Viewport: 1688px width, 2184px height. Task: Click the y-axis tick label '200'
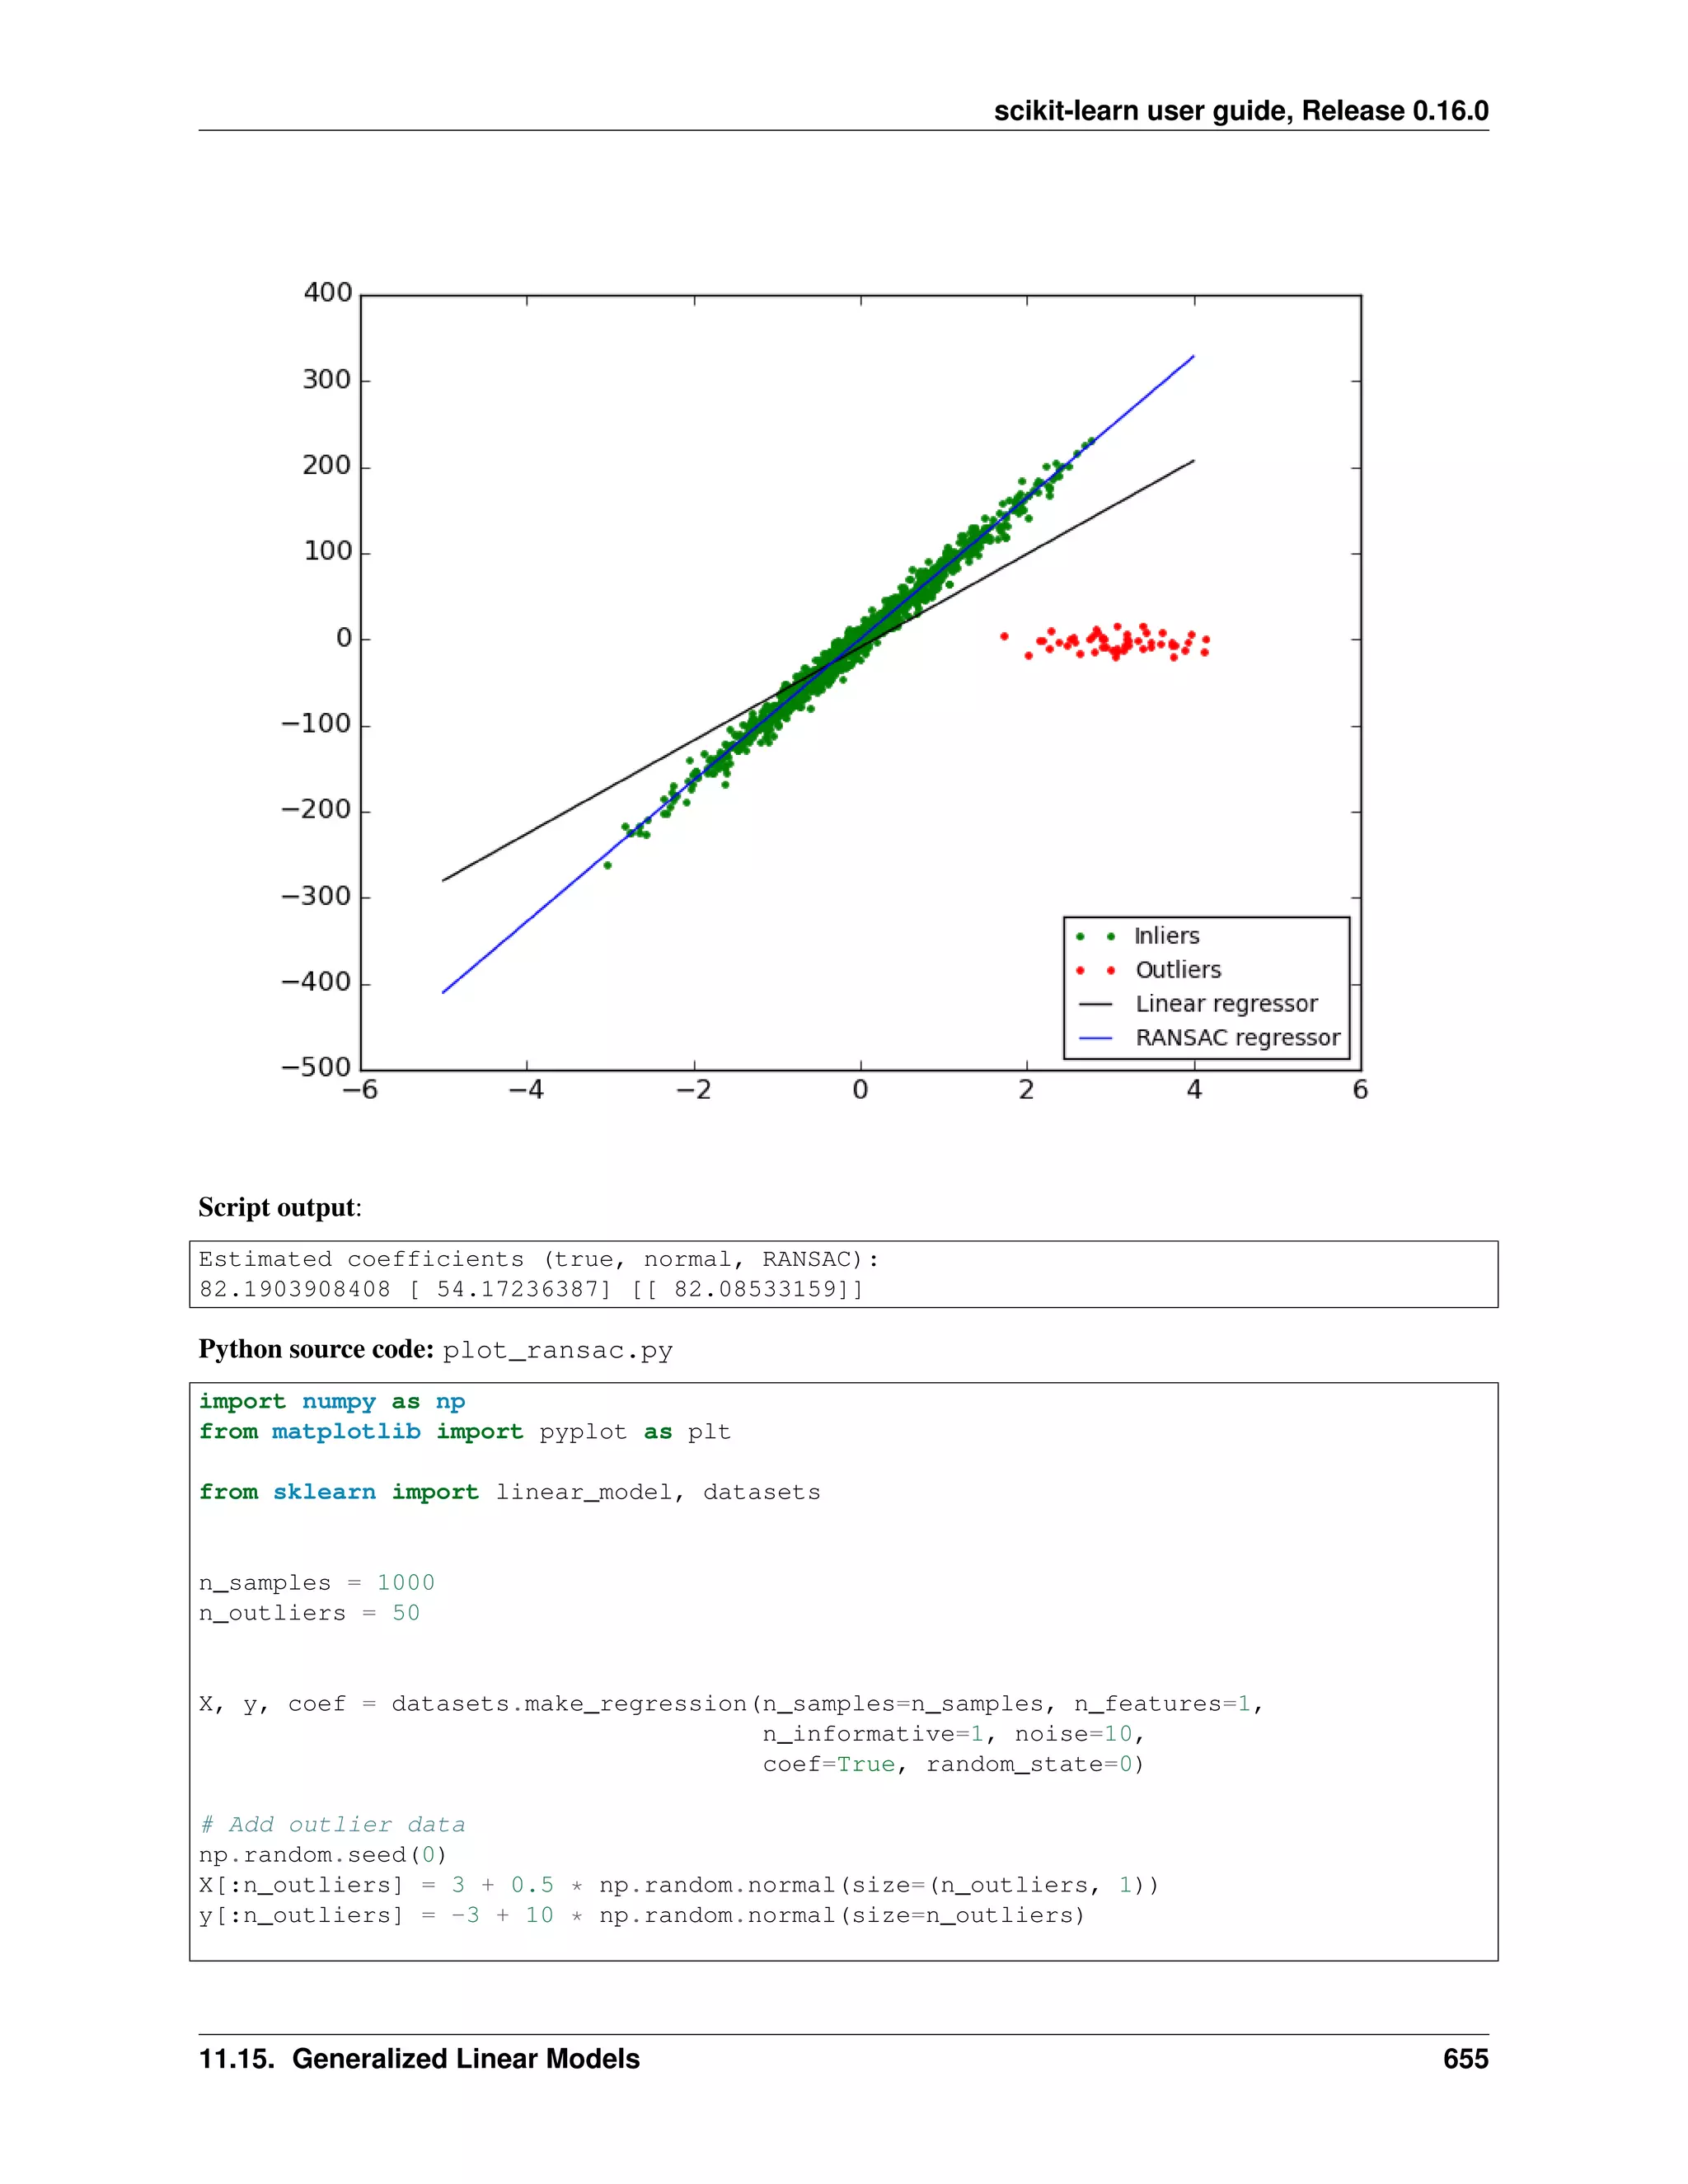pyautogui.click(x=327, y=466)
